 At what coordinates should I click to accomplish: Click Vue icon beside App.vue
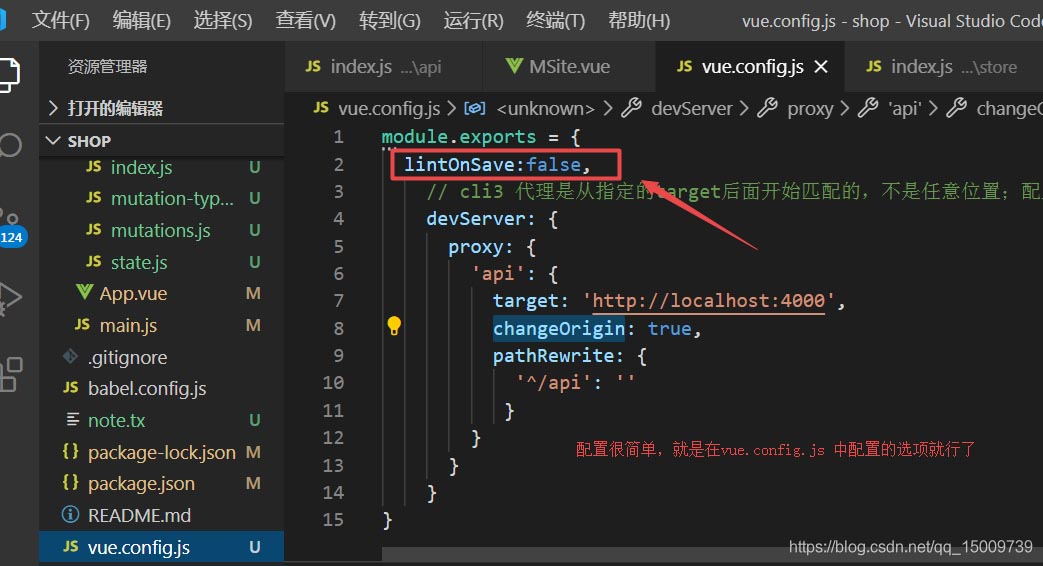coord(84,292)
